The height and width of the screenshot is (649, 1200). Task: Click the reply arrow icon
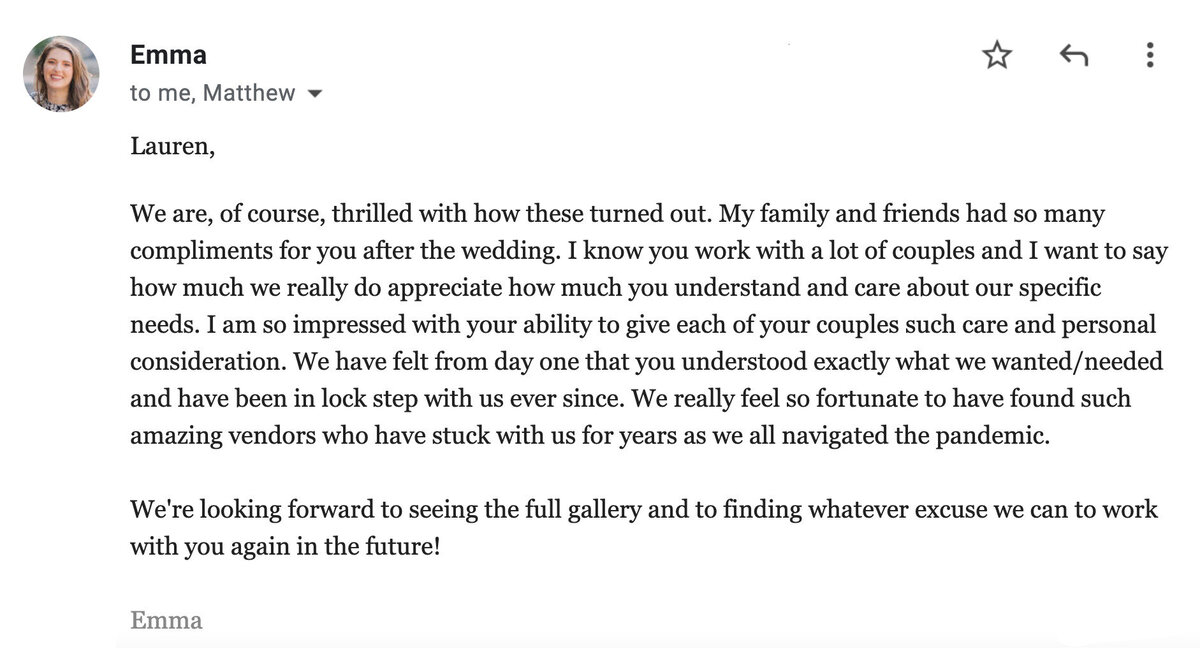pyautogui.click(x=1073, y=56)
